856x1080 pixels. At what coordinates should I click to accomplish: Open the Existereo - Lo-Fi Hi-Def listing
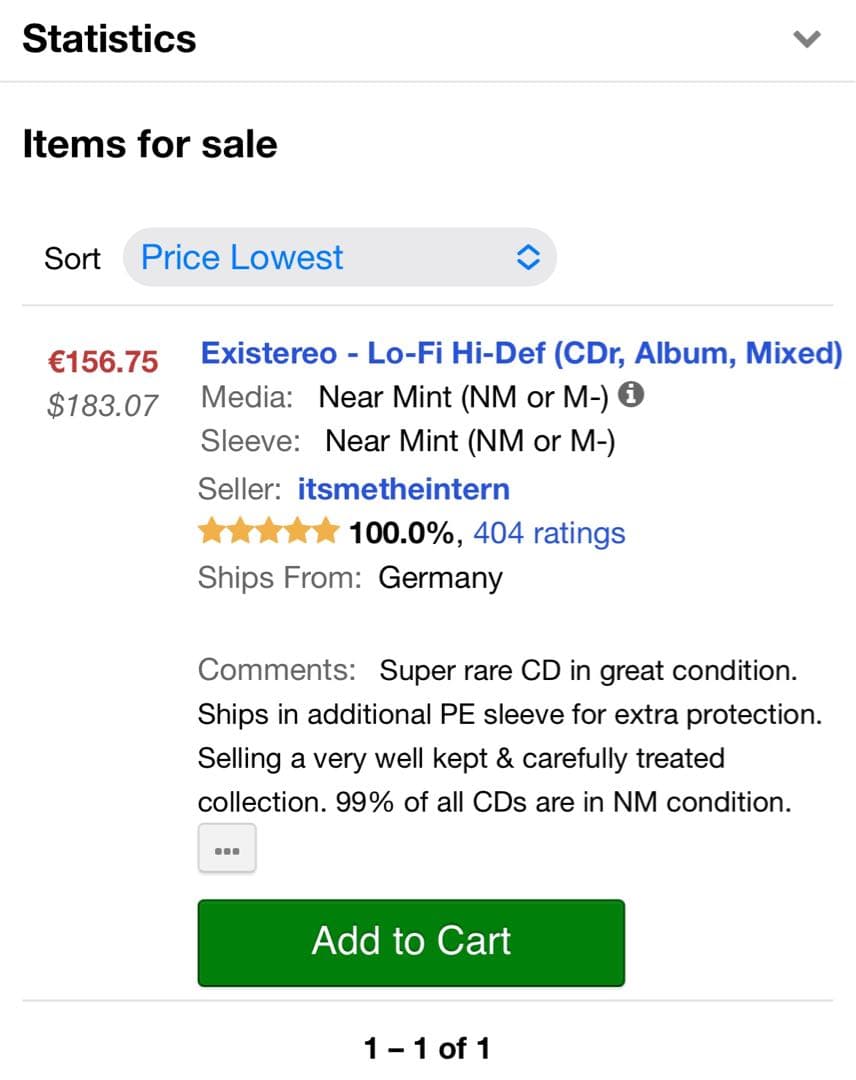click(x=521, y=353)
